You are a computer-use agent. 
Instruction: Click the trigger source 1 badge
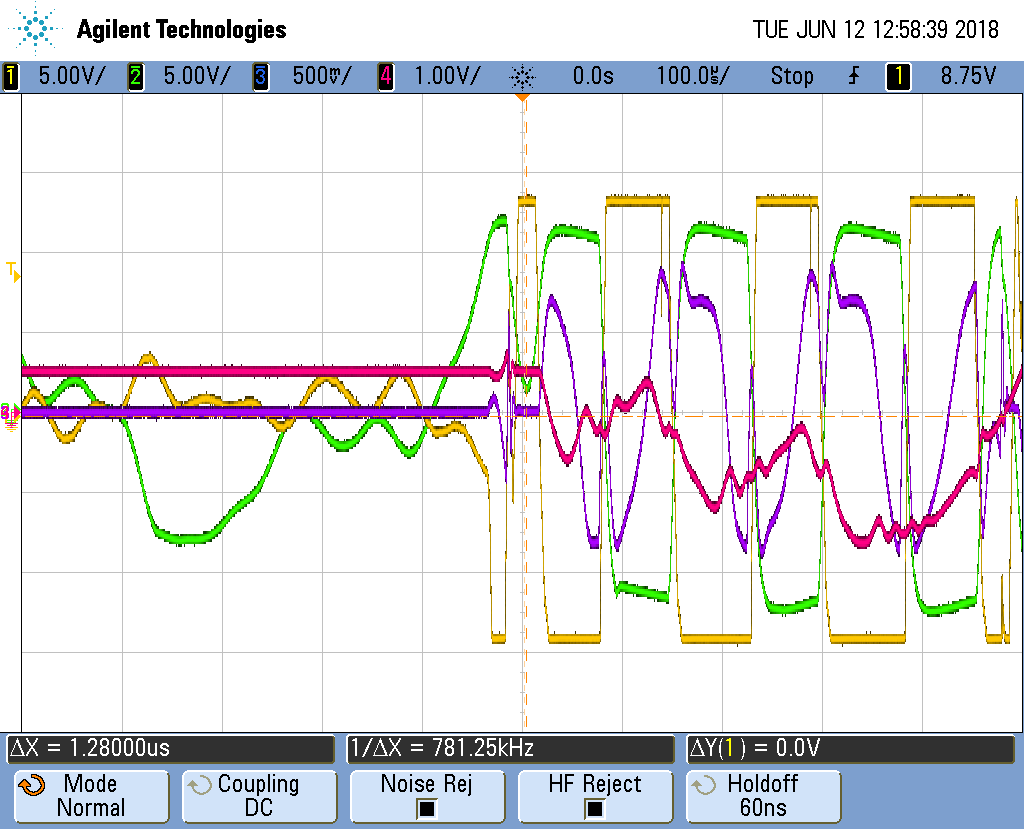(898, 76)
